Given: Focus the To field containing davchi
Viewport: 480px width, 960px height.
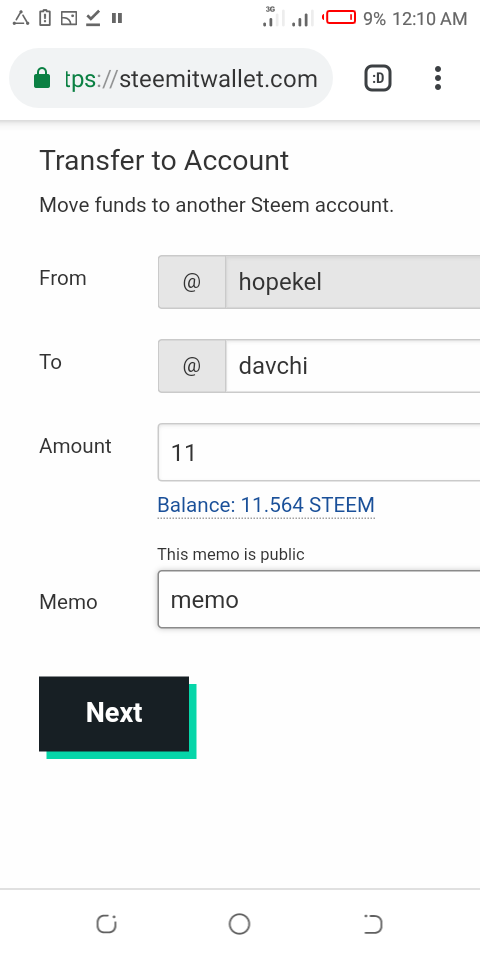Looking at the screenshot, I should click(x=353, y=366).
